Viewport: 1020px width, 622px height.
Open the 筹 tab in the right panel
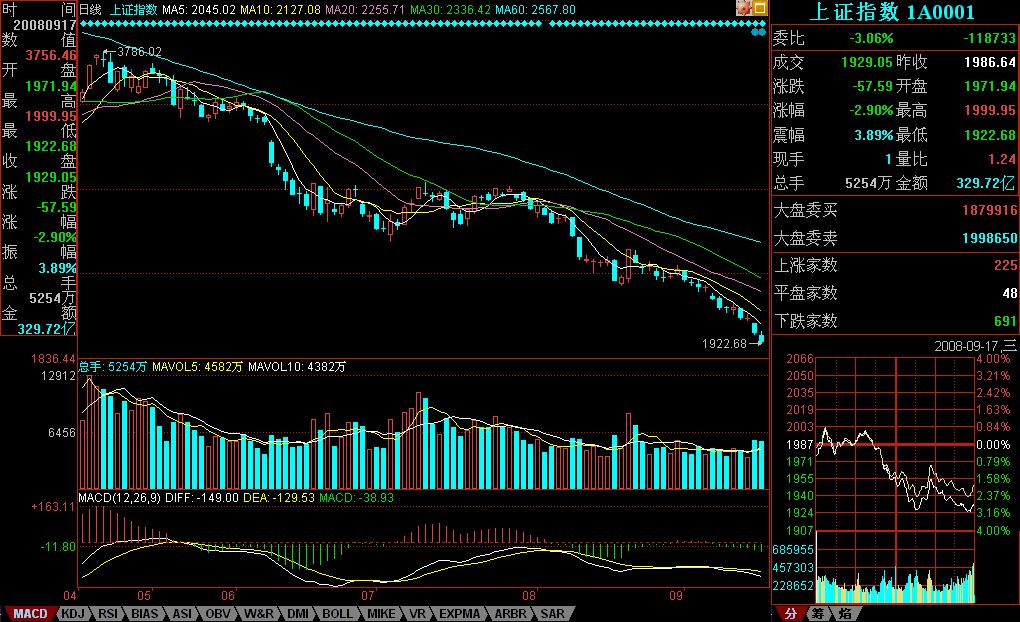point(817,613)
